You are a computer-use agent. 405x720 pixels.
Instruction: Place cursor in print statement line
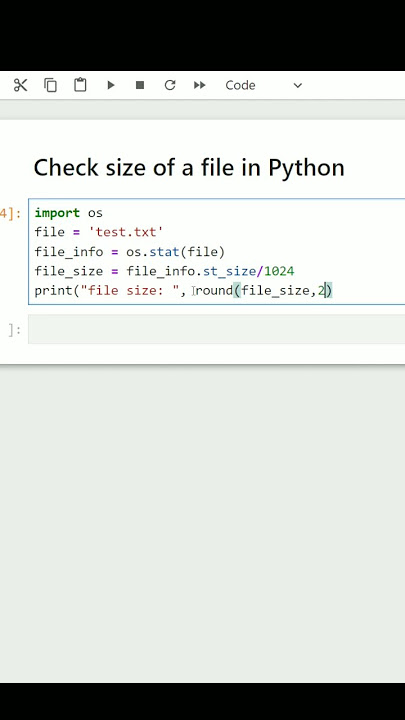tap(183, 291)
